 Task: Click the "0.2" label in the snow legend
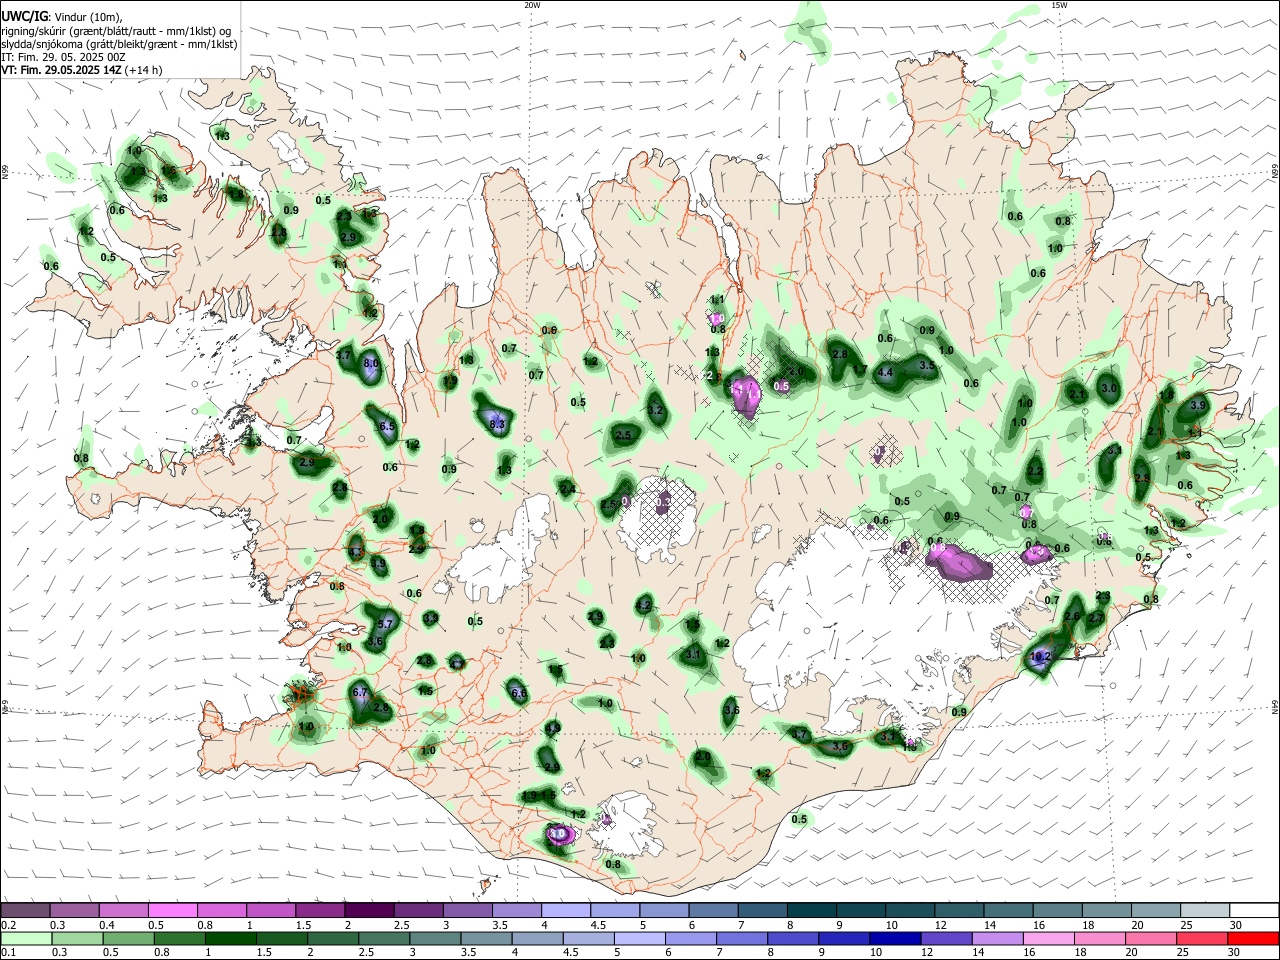click(8, 925)
